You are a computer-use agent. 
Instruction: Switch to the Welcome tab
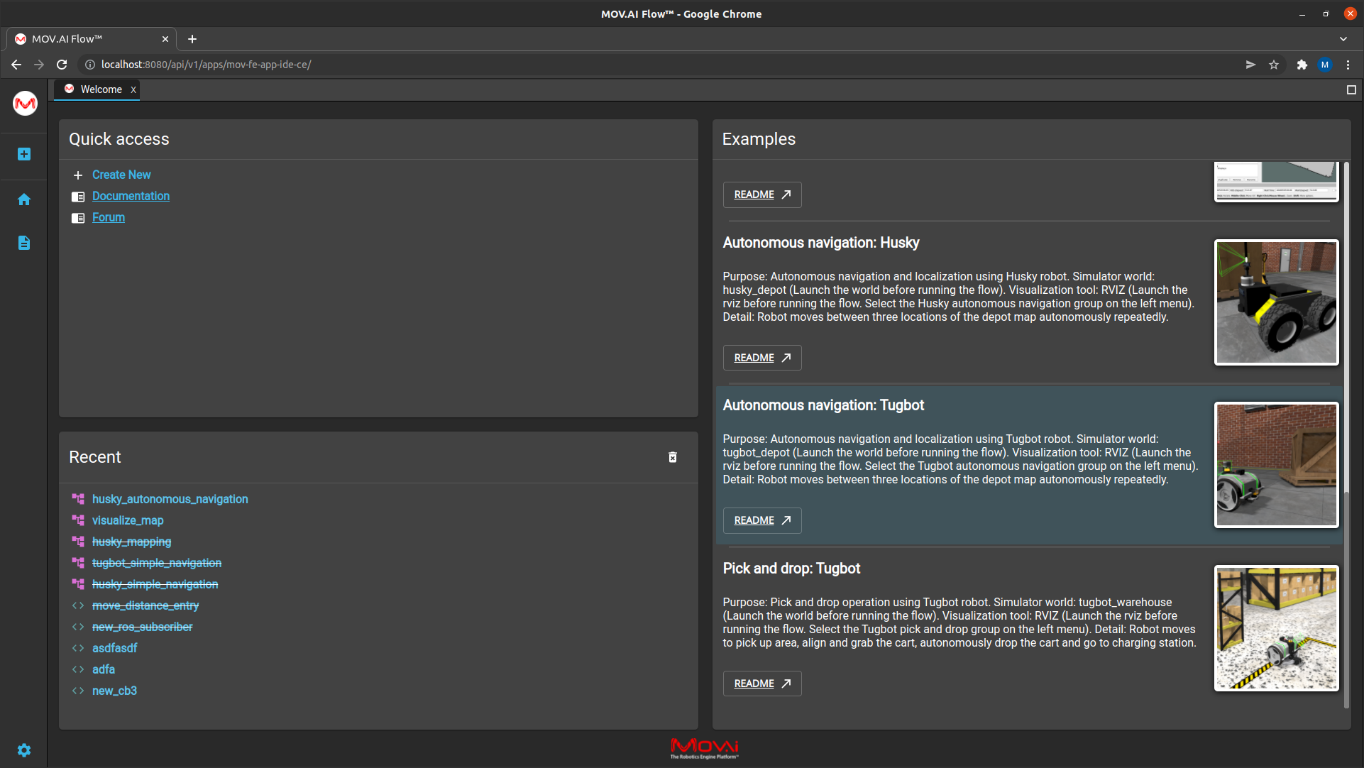click(96, 89)
